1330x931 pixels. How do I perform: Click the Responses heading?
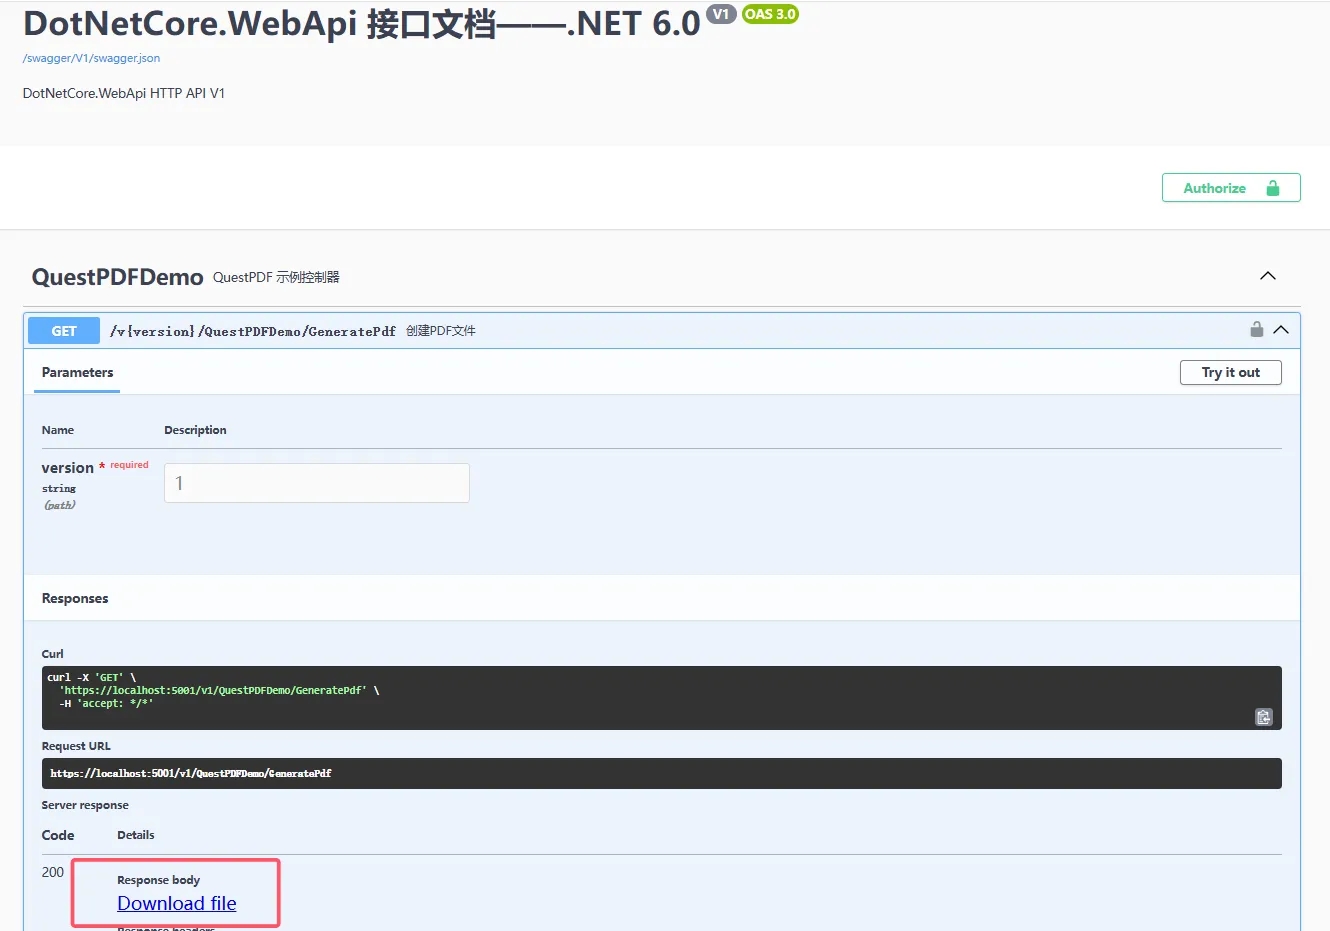click(75, 598)
